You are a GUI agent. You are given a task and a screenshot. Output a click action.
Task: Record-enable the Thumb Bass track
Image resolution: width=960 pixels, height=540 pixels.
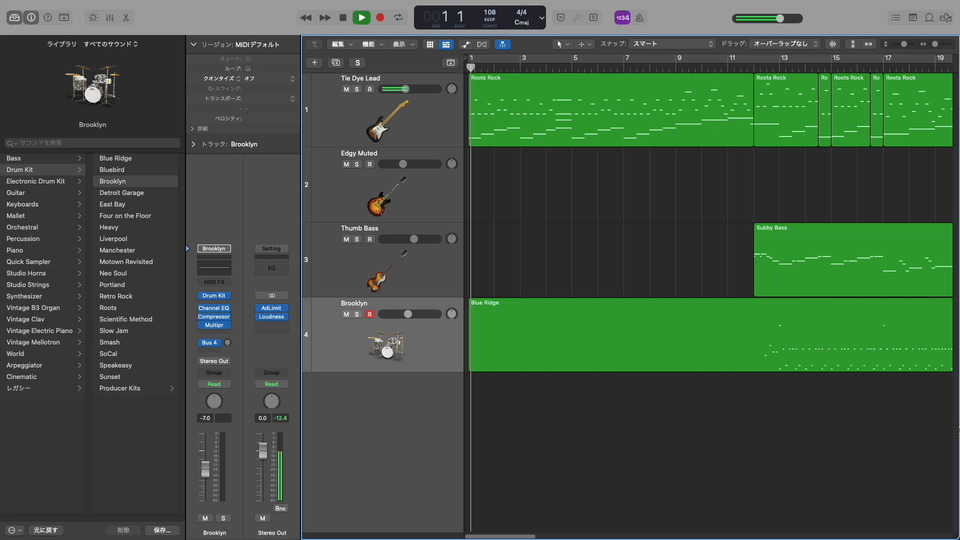[x=369, y=239]
